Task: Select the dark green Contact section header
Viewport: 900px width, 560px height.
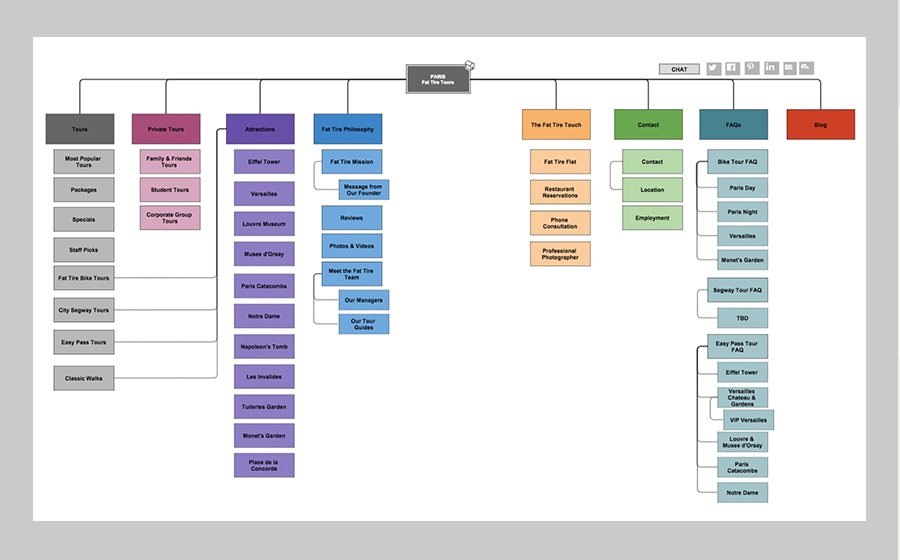Action: (x=649, y=125)
